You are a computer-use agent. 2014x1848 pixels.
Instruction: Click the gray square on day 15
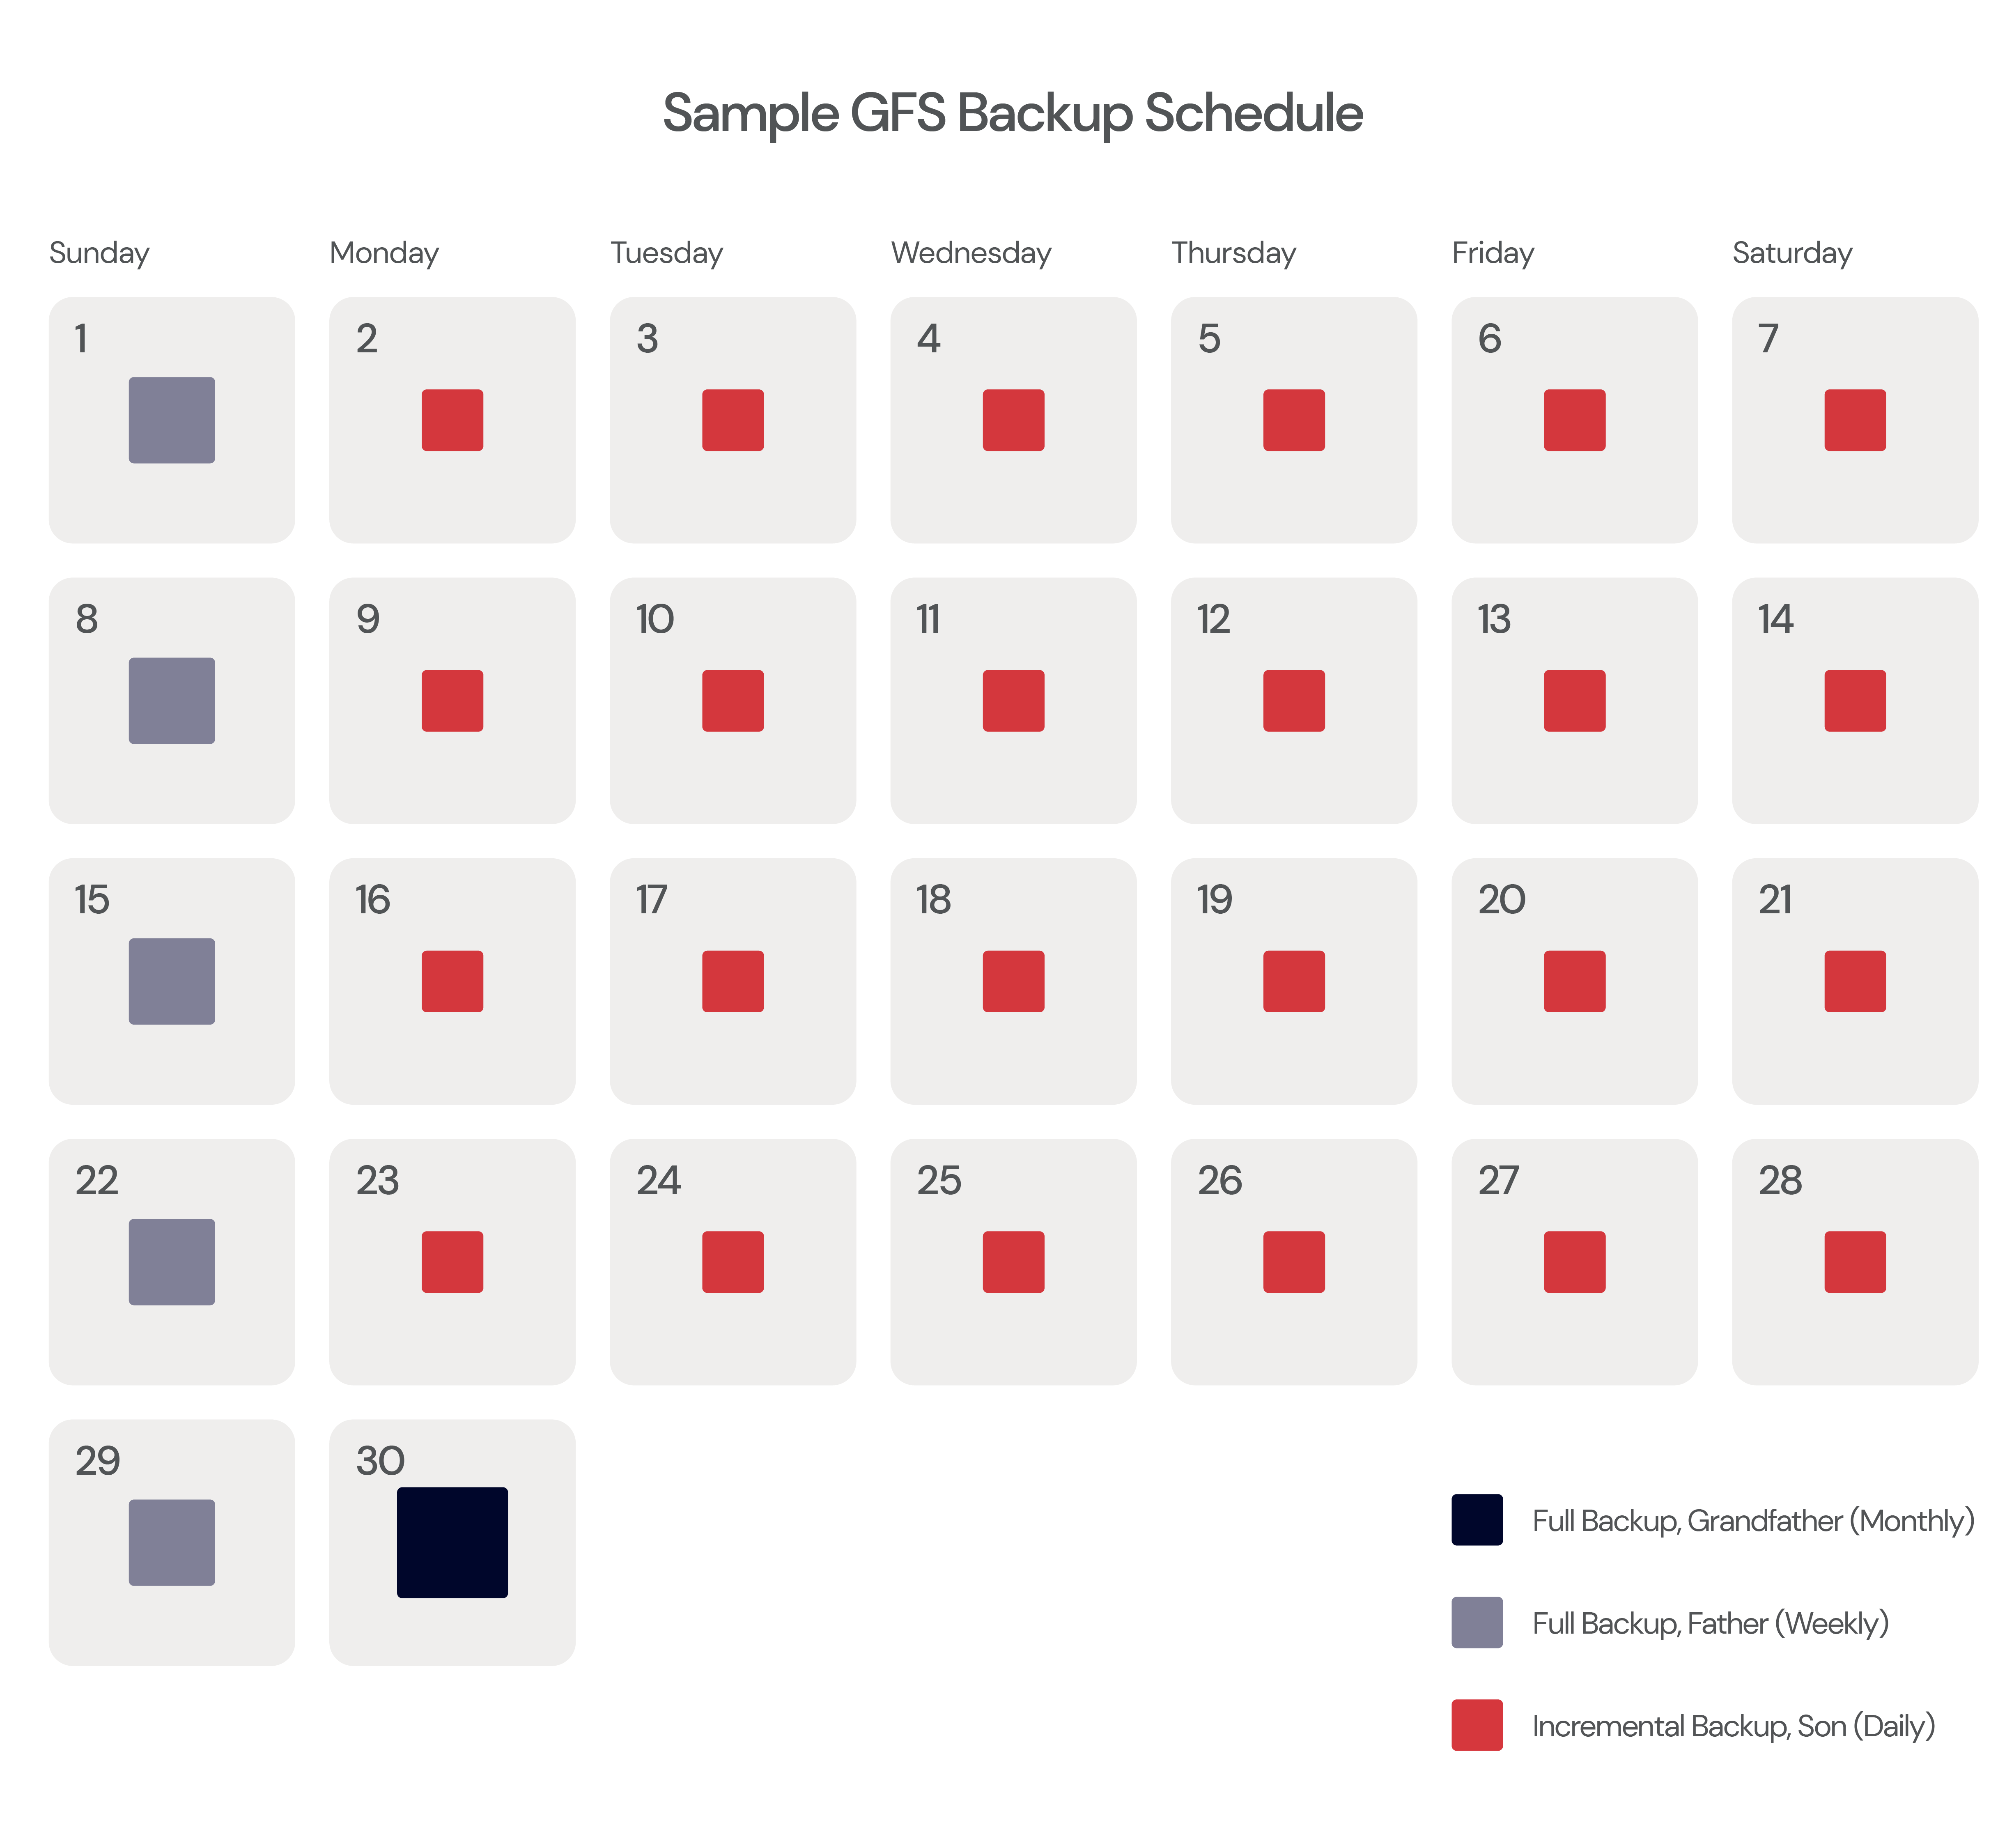(x=172, y=981)
